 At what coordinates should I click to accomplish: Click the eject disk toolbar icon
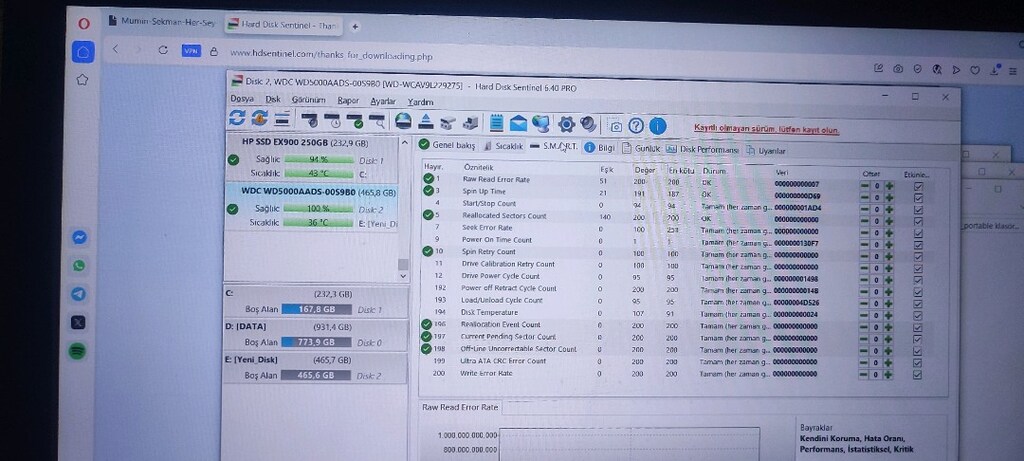tap(426, 121)
